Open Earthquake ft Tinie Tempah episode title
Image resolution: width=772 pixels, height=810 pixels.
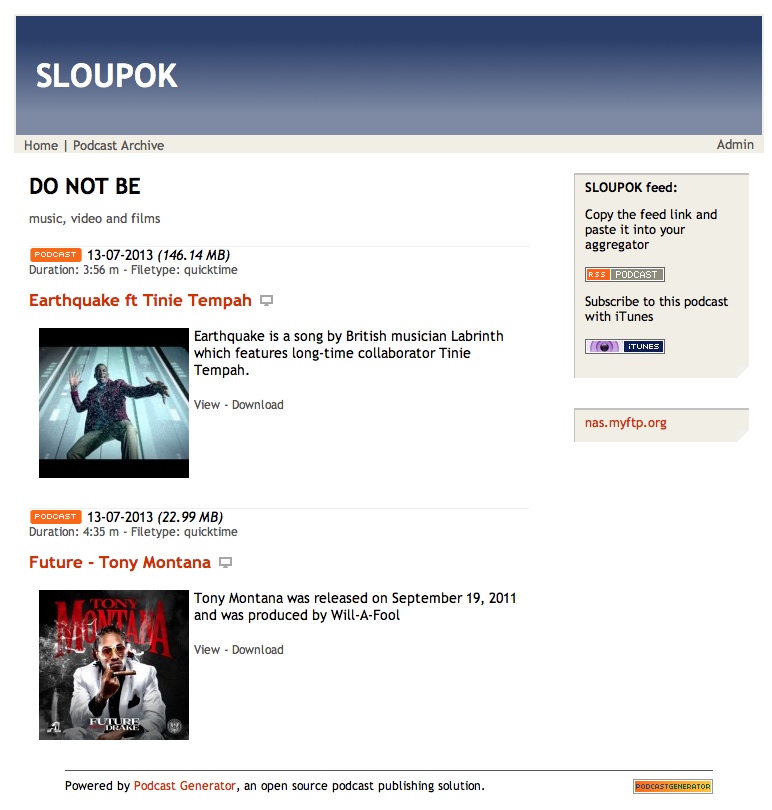pyautogui.click(x=140, y=300)
